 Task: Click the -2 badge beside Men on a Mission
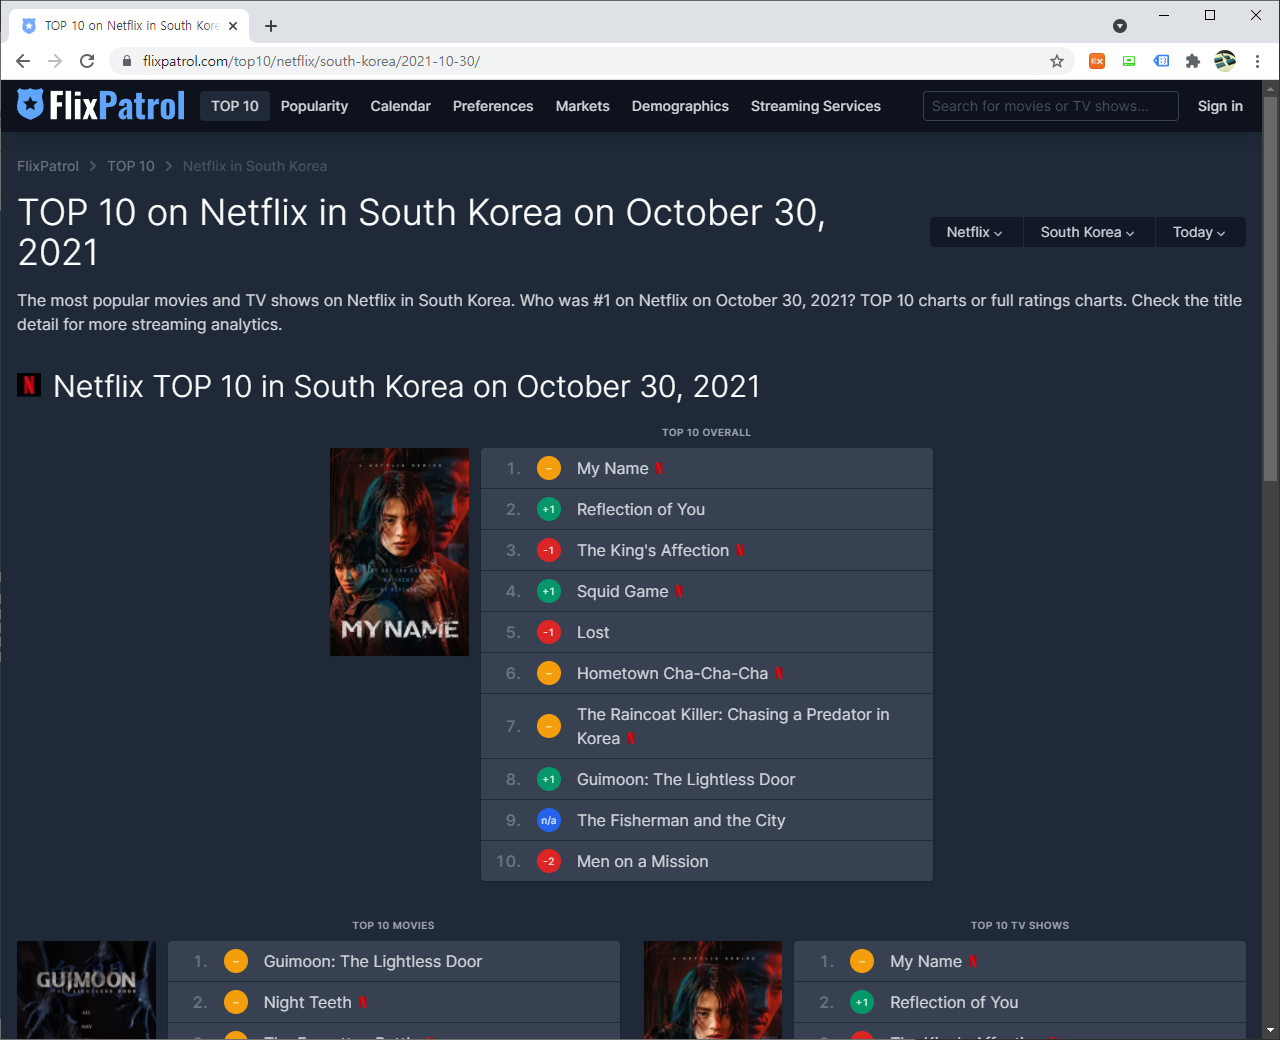(x=549, y=861)
